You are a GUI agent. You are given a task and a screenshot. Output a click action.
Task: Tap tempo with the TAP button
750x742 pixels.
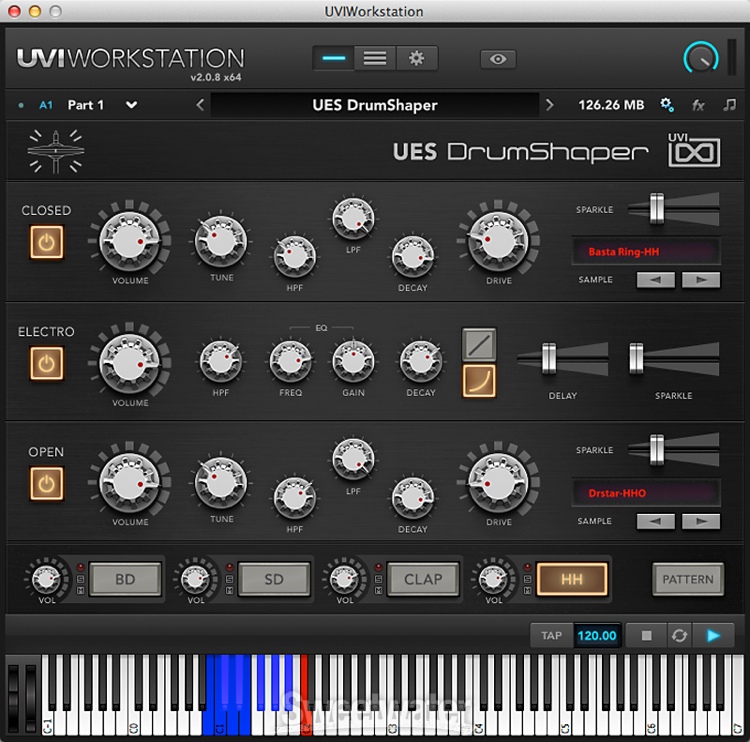point(551,636)
